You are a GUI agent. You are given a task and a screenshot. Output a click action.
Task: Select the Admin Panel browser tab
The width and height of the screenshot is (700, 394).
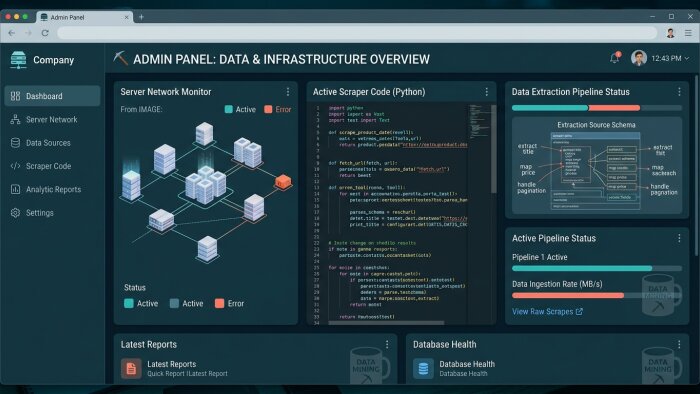(x=85, y=17)
